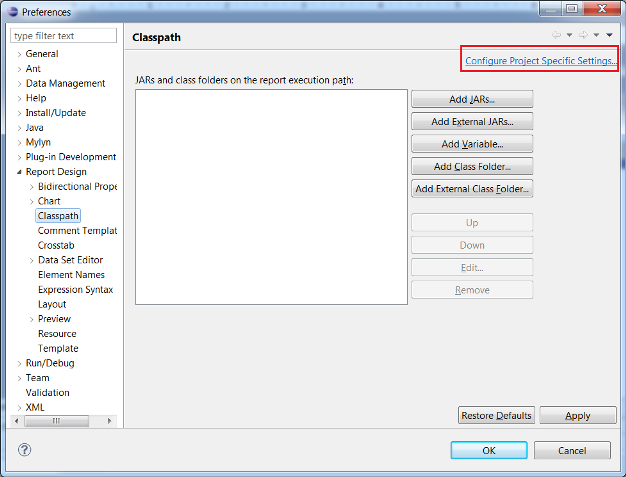The width and height of the screenshot is (626, 477).
Task: Select the Layout preference page
Action: [x=52, y=304]
